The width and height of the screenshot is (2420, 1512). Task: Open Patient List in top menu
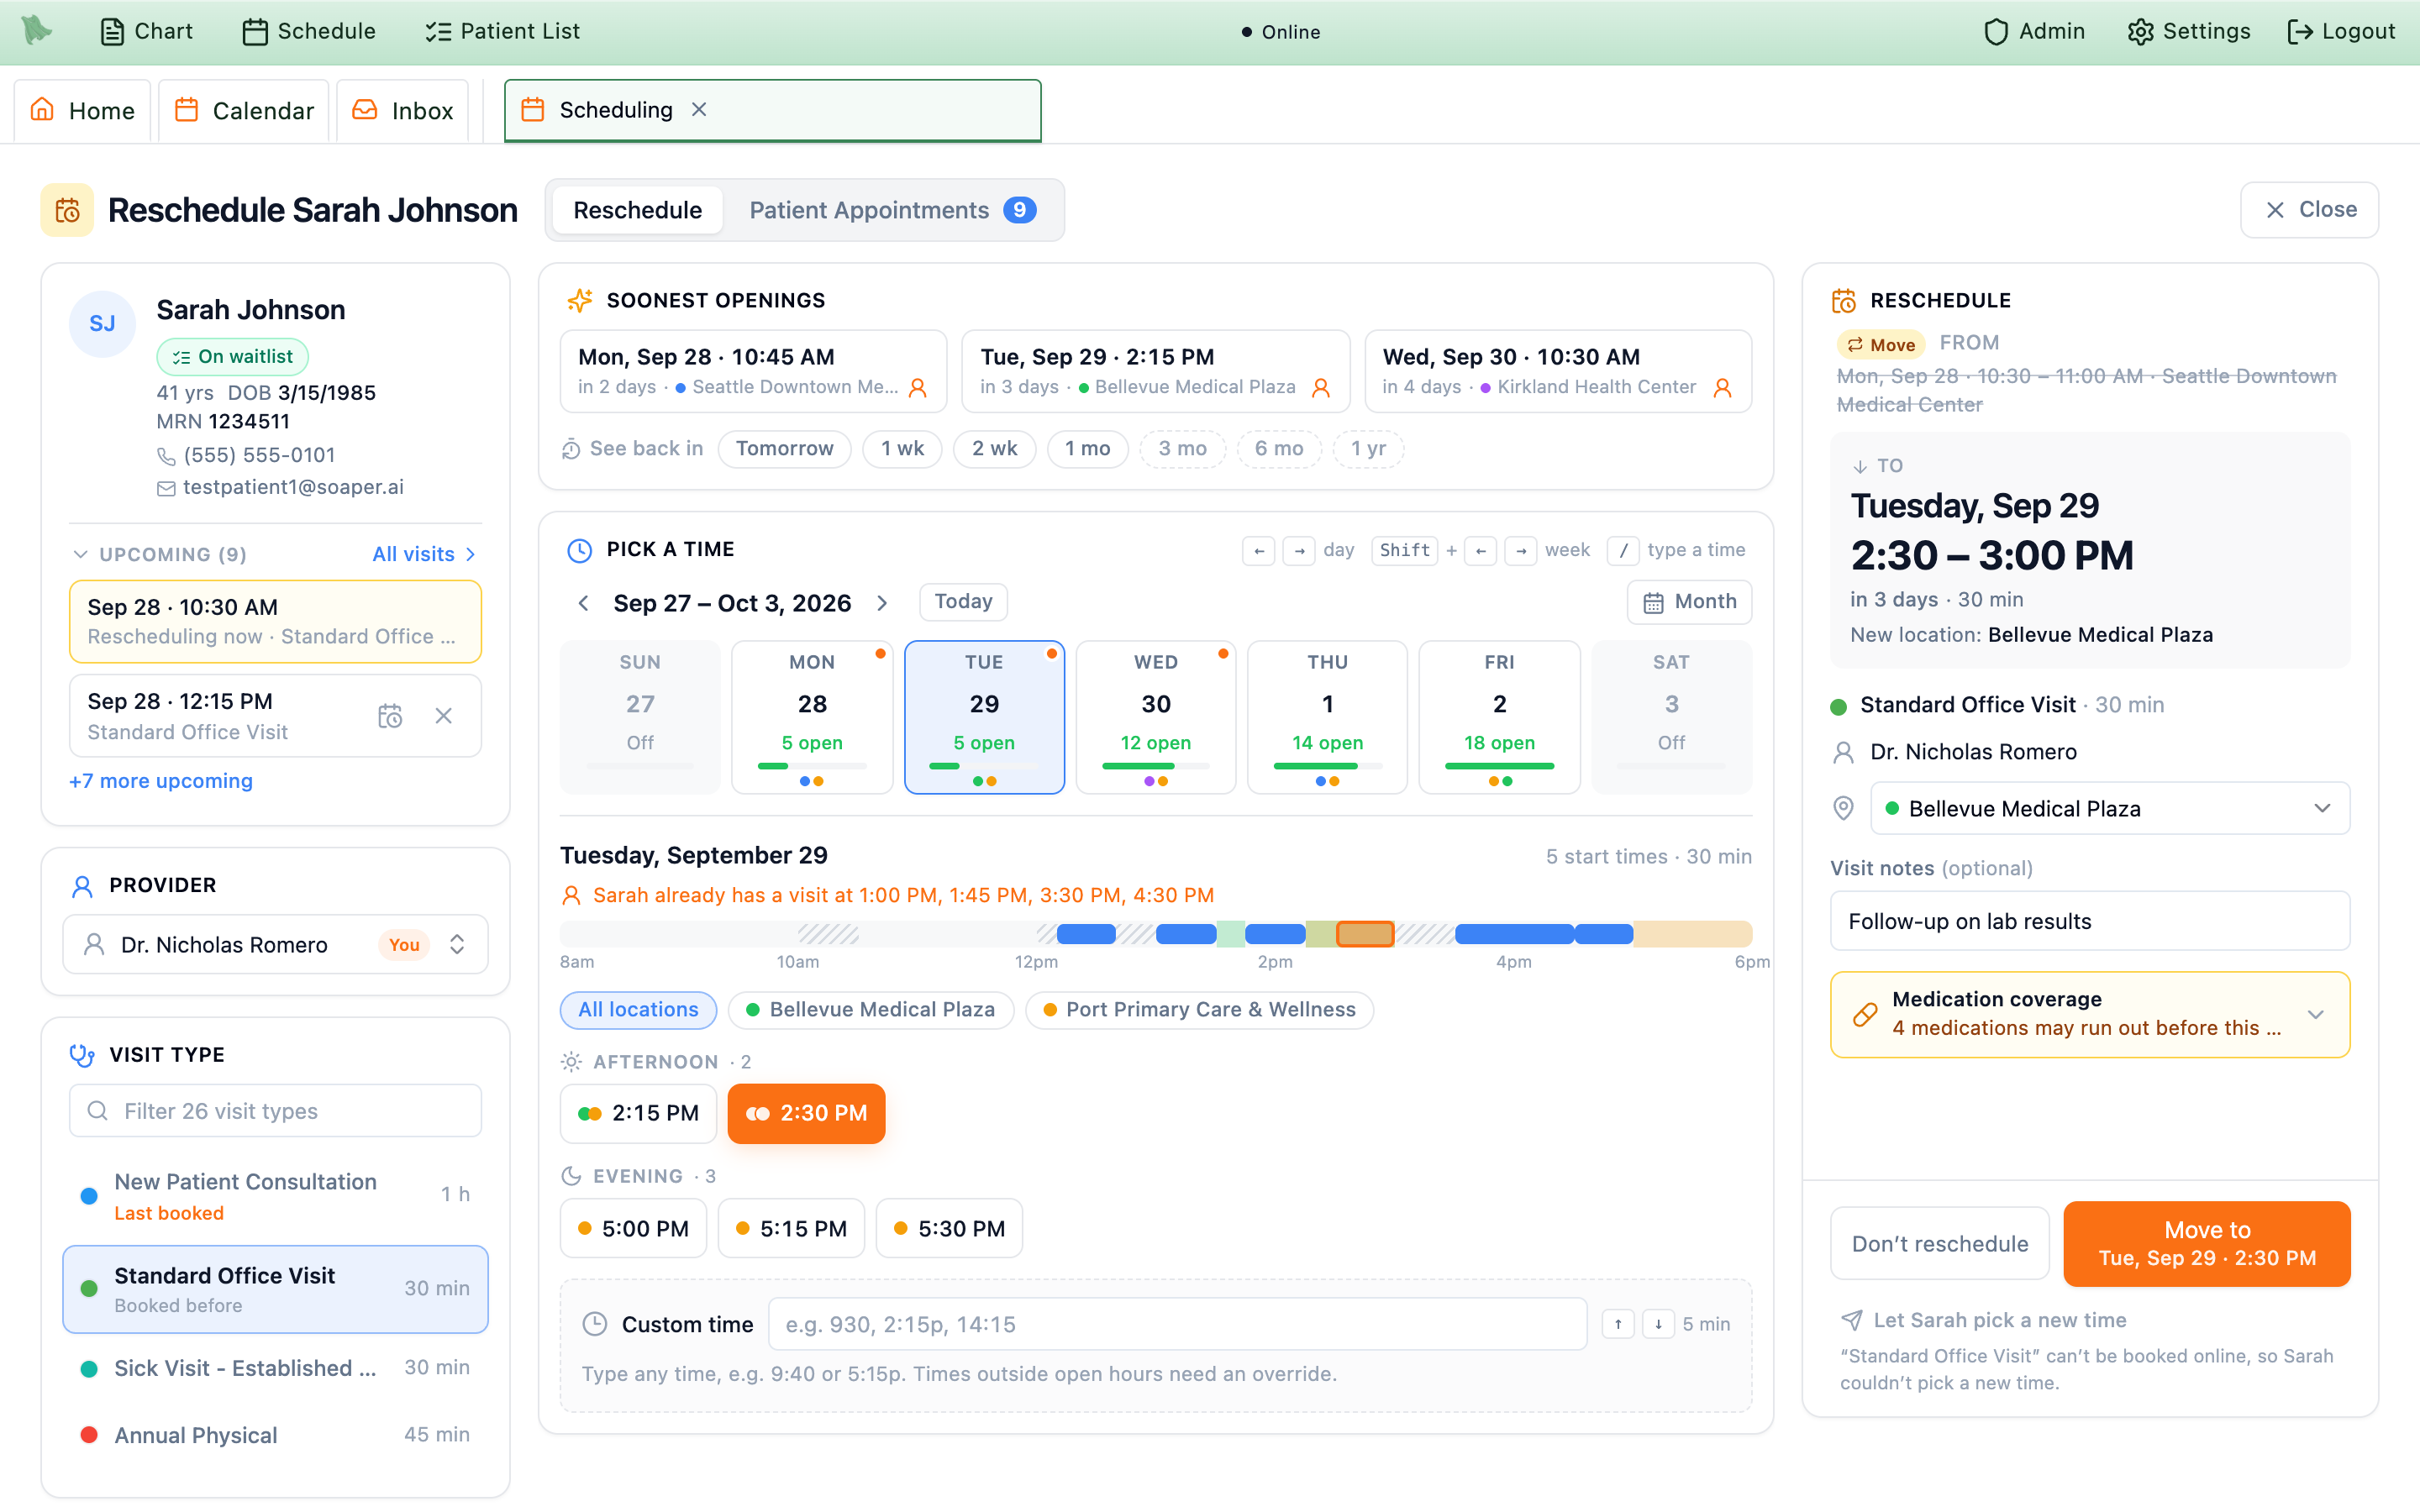point(502,32)
